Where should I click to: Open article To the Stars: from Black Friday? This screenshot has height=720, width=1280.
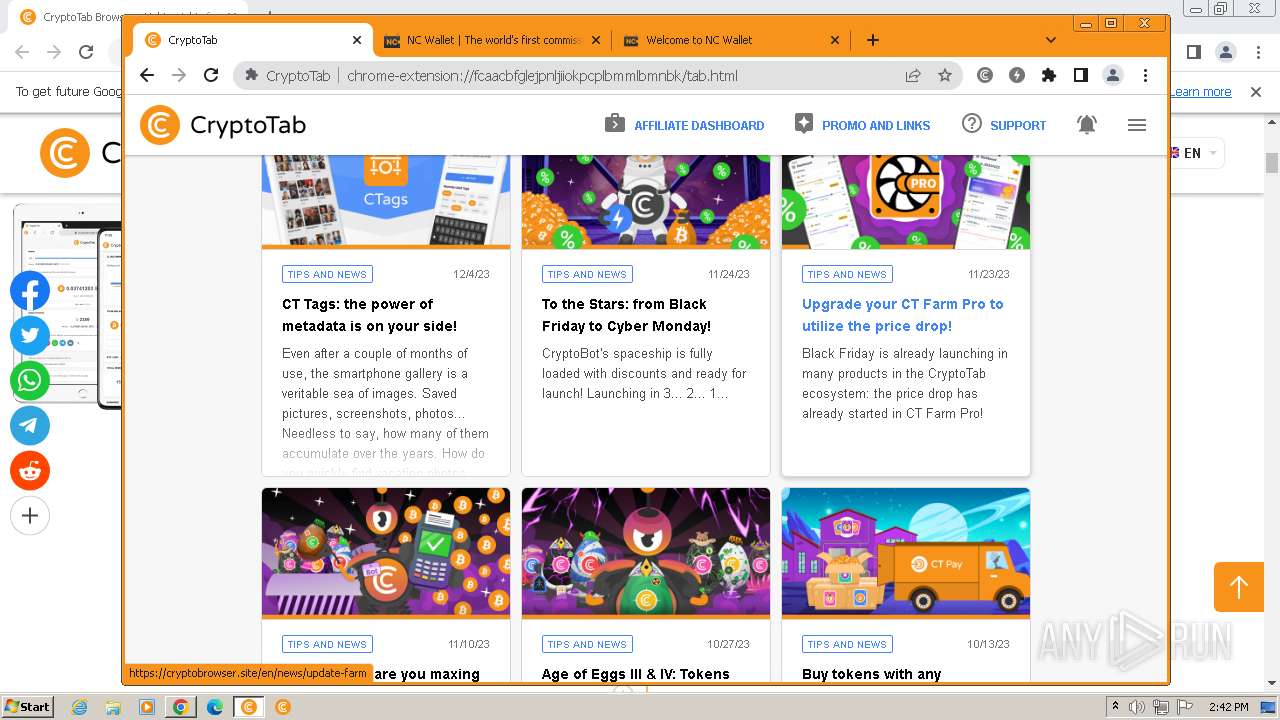[626, 315]
